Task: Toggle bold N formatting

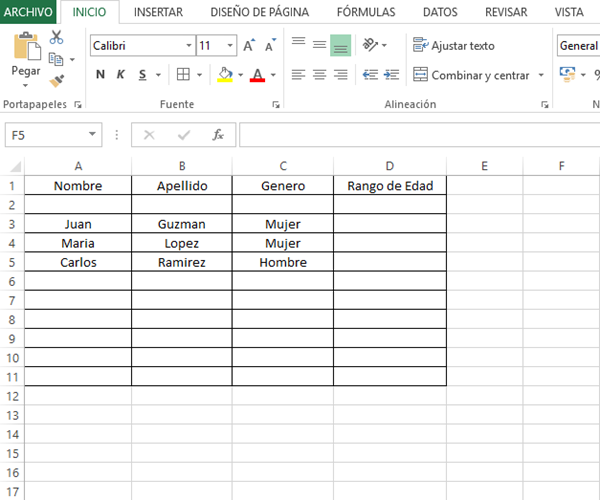Action: (100, 74)
